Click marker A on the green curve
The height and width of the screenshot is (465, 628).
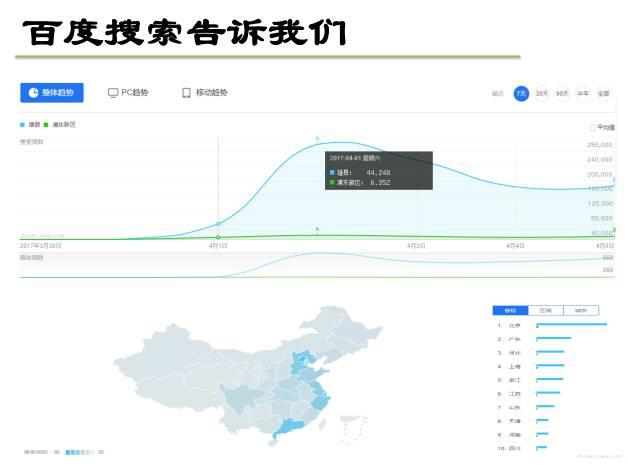[x=317, y=229]
